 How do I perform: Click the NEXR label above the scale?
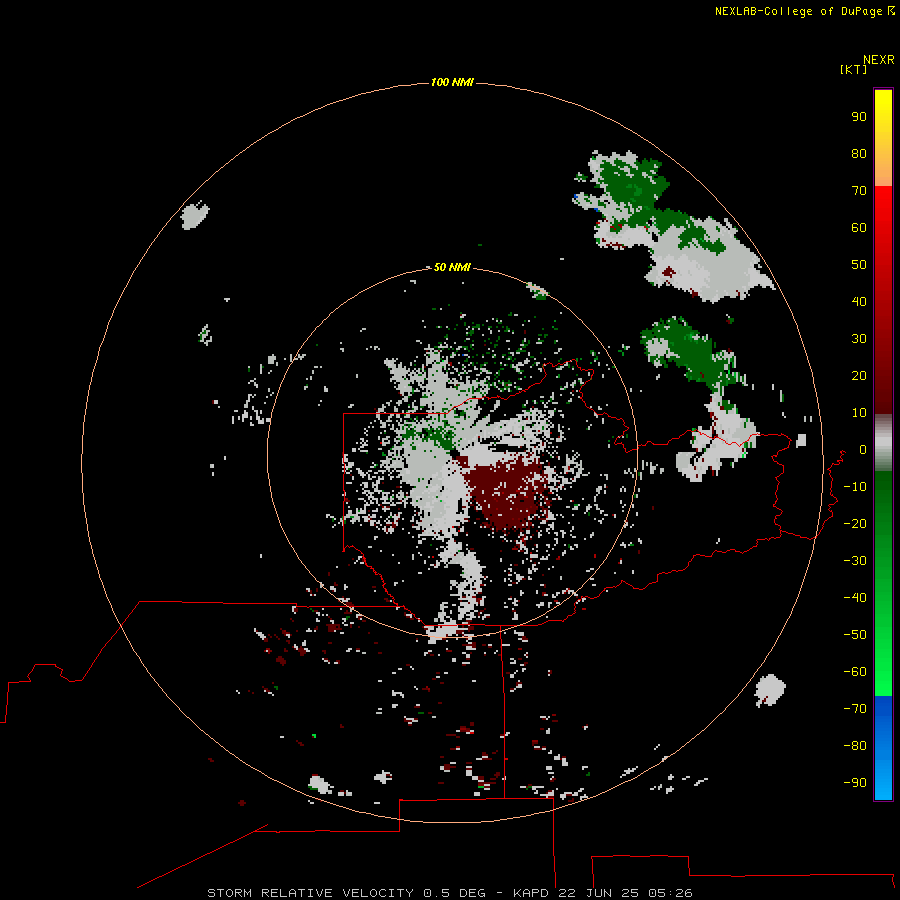click(x=879, y=60)
